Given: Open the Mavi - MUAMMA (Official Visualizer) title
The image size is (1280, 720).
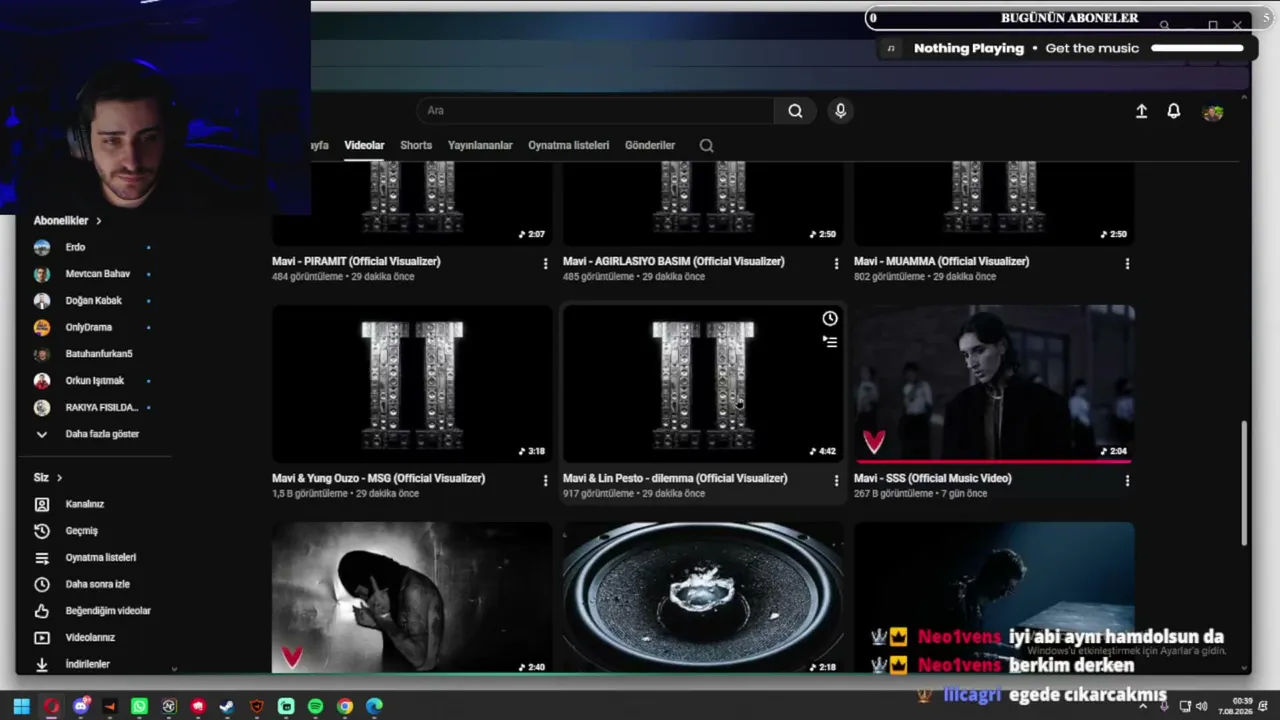Looking at the screenshot, I should point(941,262).
